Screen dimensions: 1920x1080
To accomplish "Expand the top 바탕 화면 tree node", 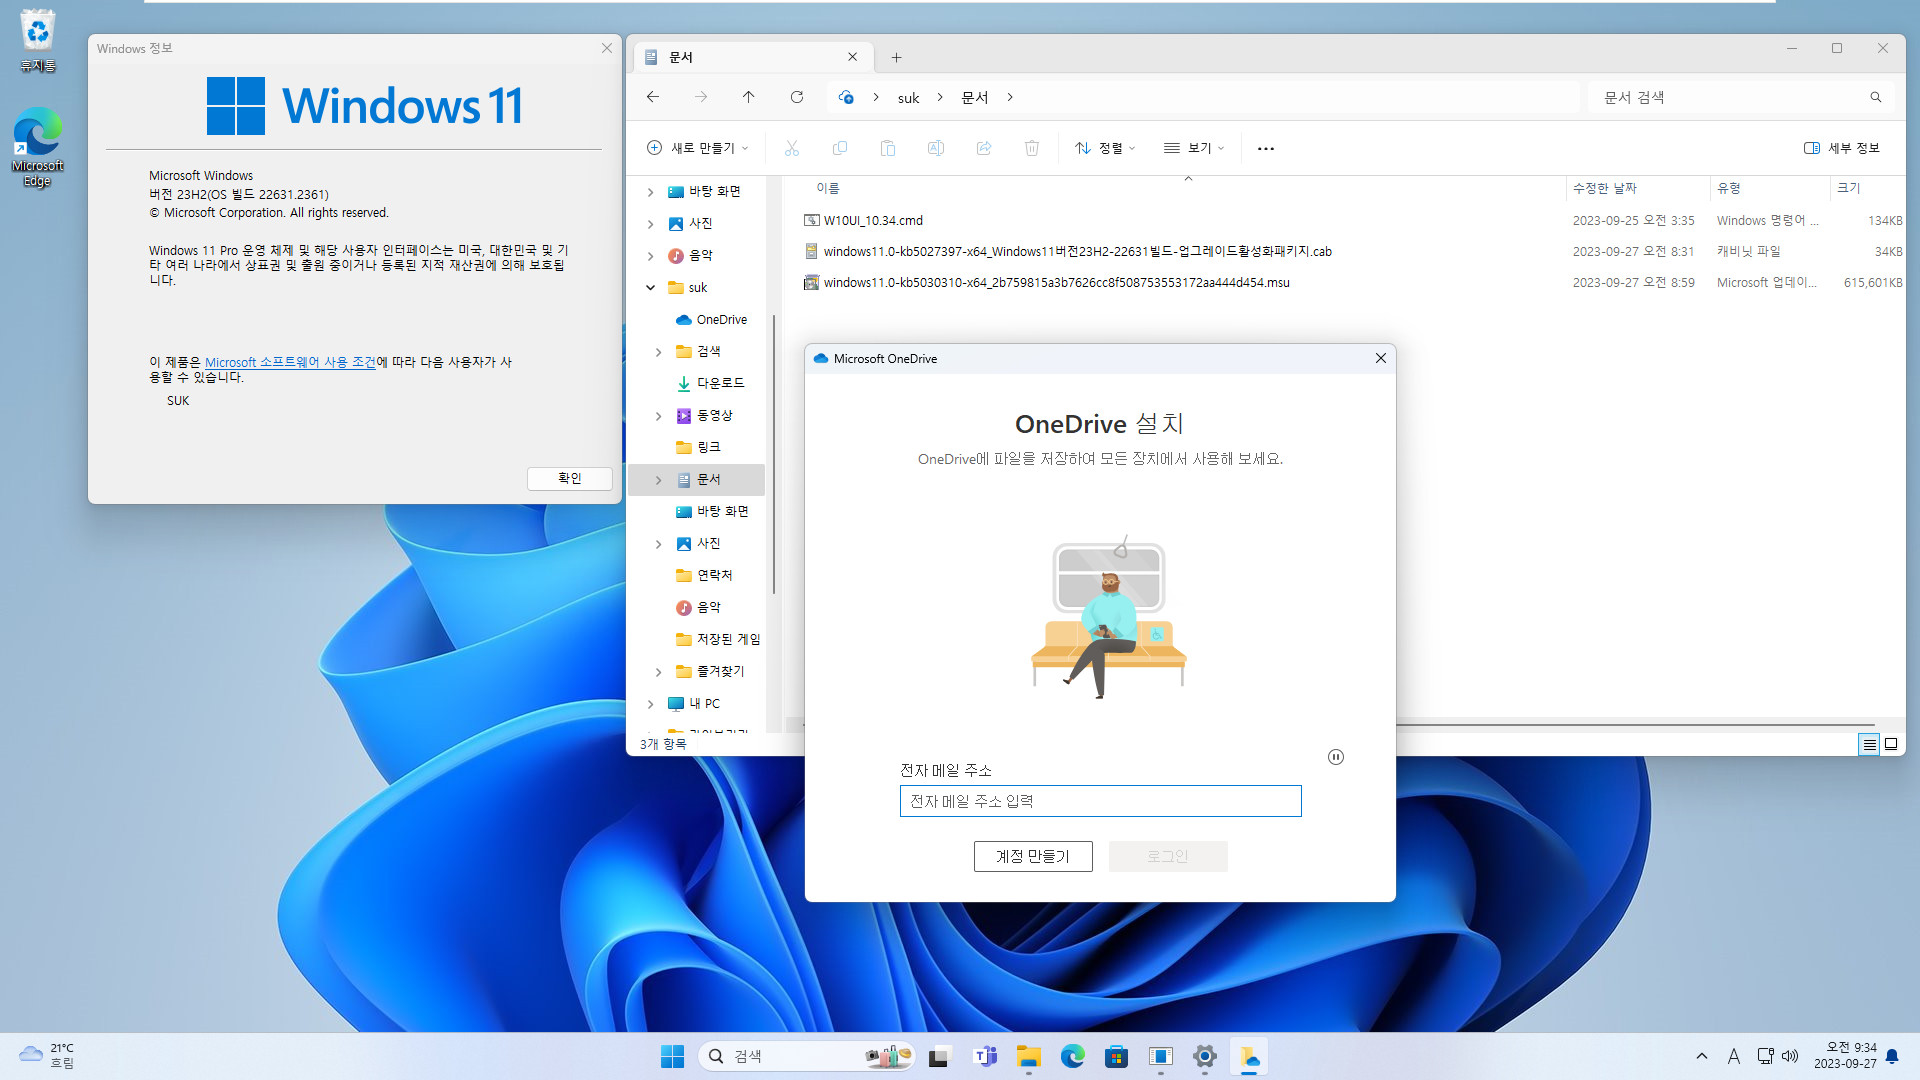I will (x=650, y=192).
